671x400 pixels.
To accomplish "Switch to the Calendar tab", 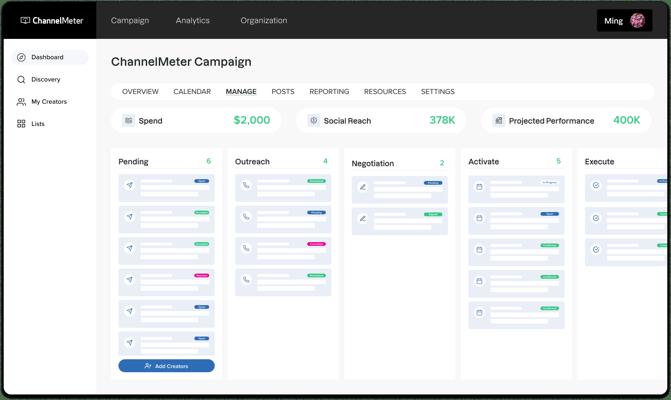I will (x=192, y=92).
